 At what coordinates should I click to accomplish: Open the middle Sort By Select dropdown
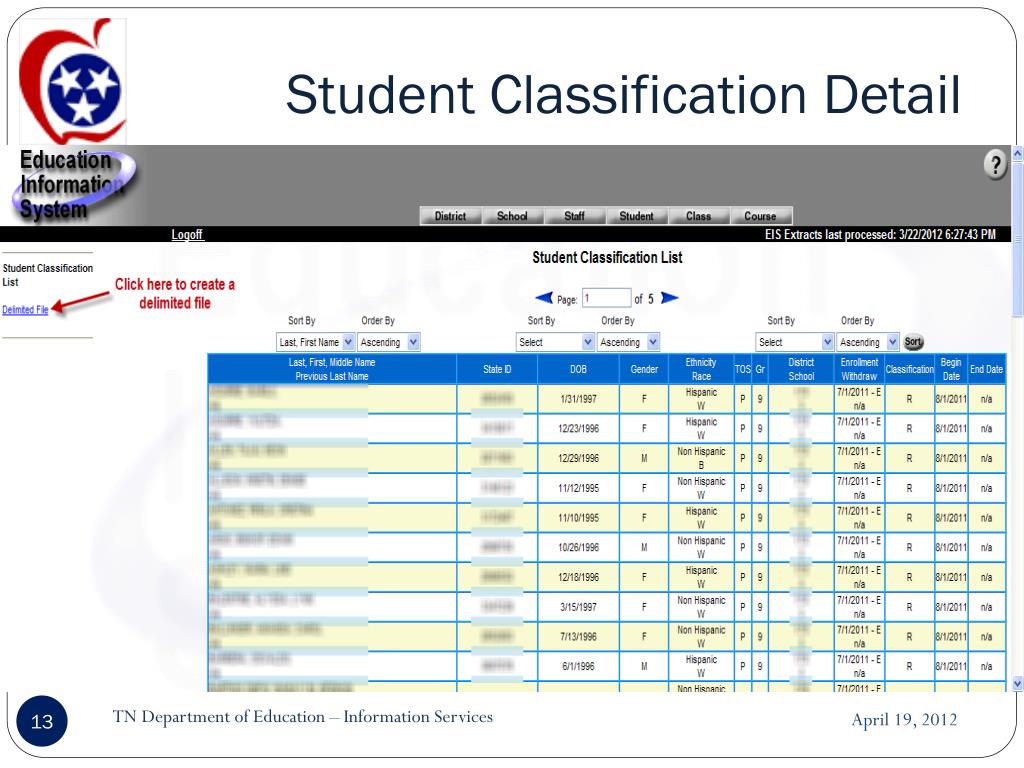point(555,342)
